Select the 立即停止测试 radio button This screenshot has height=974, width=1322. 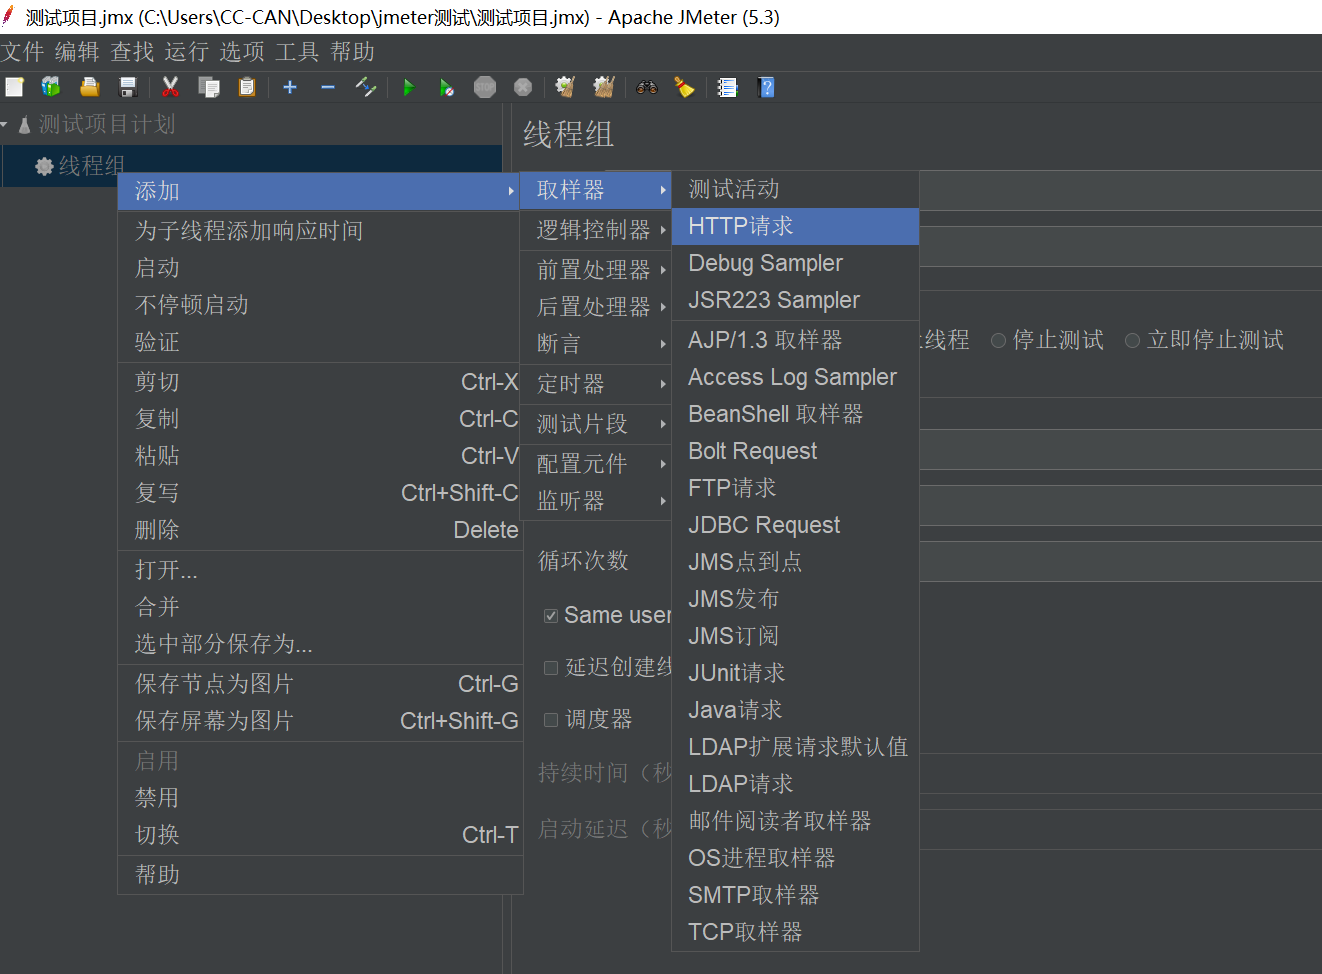[1132, 341]
